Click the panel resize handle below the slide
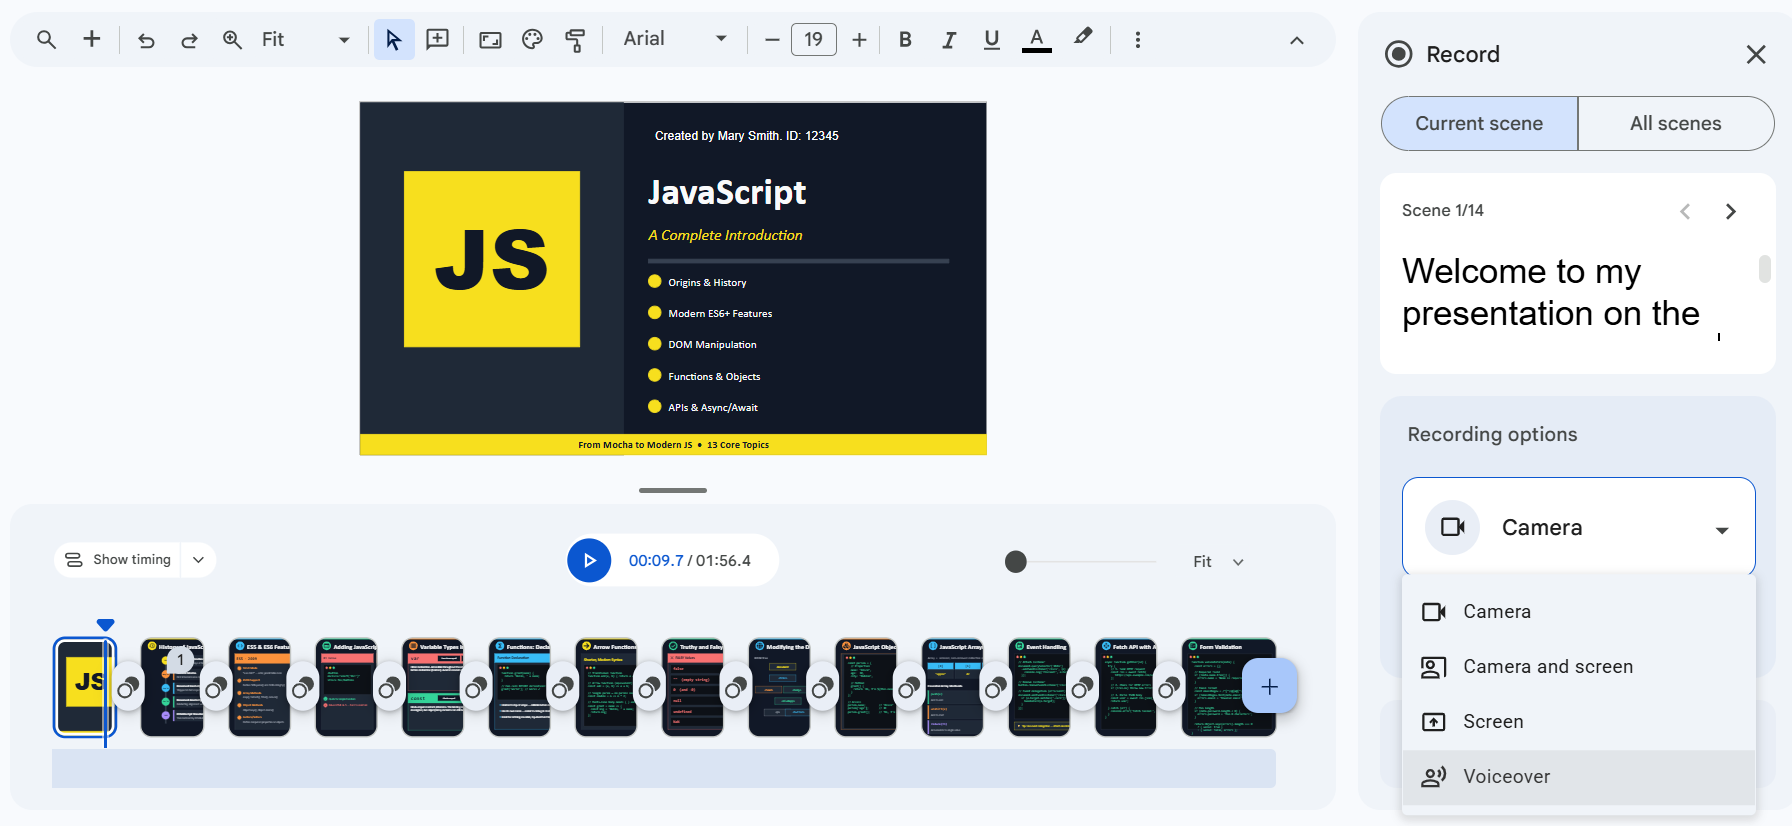This screenshot has height=826, width=1792. [673, 490]
